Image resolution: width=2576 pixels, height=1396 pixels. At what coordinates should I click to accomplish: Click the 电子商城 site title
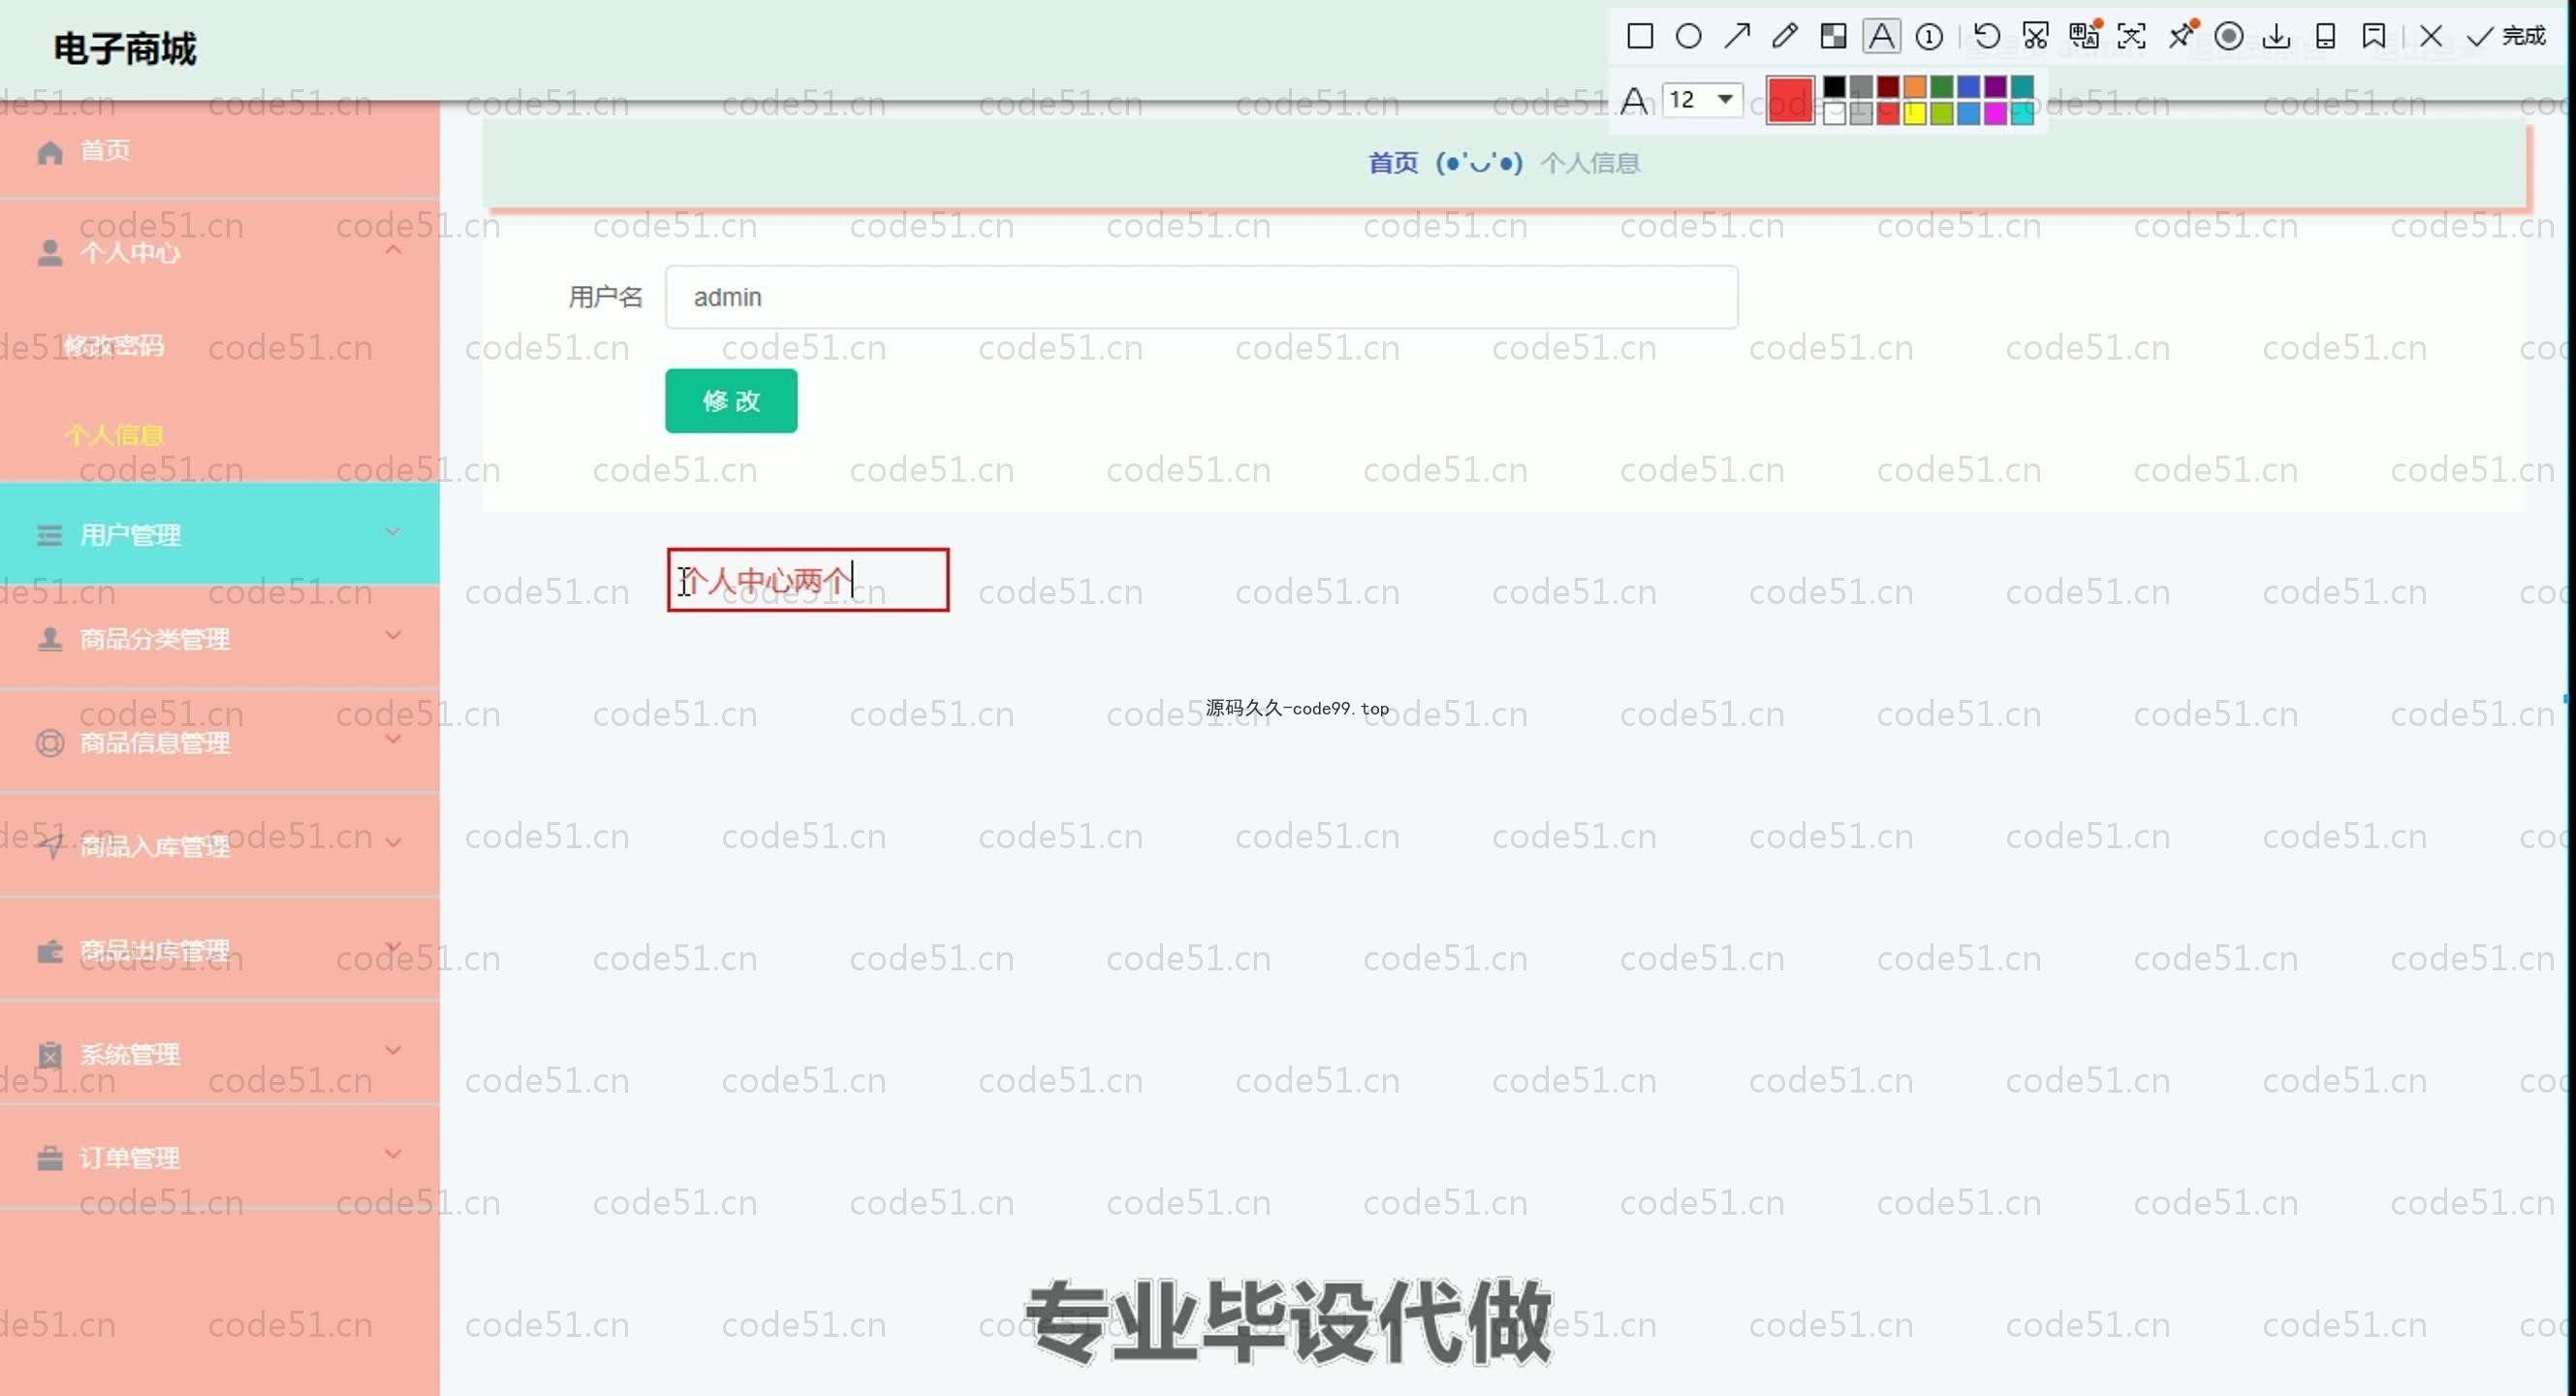[125, 48]
